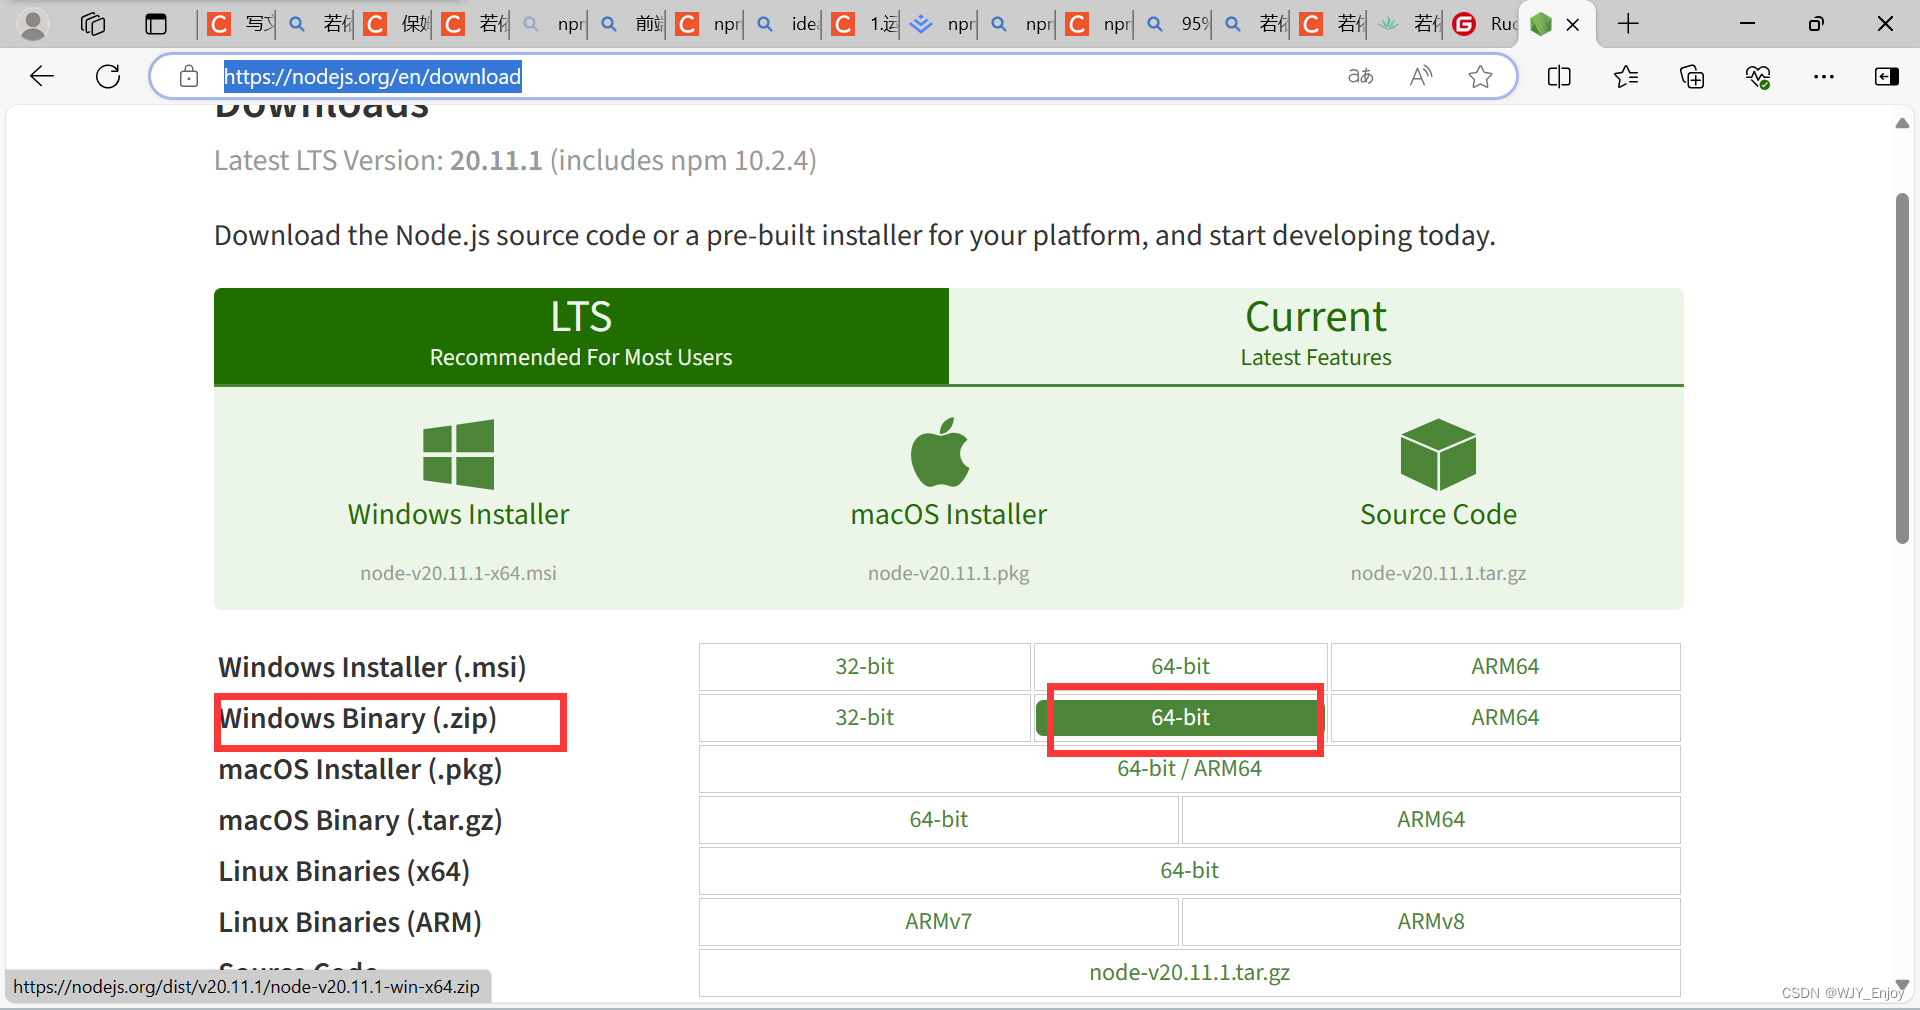Download Linux Binaries ARMv8
Viewport: 1920px width, 1010px height.
[1431, 921]
